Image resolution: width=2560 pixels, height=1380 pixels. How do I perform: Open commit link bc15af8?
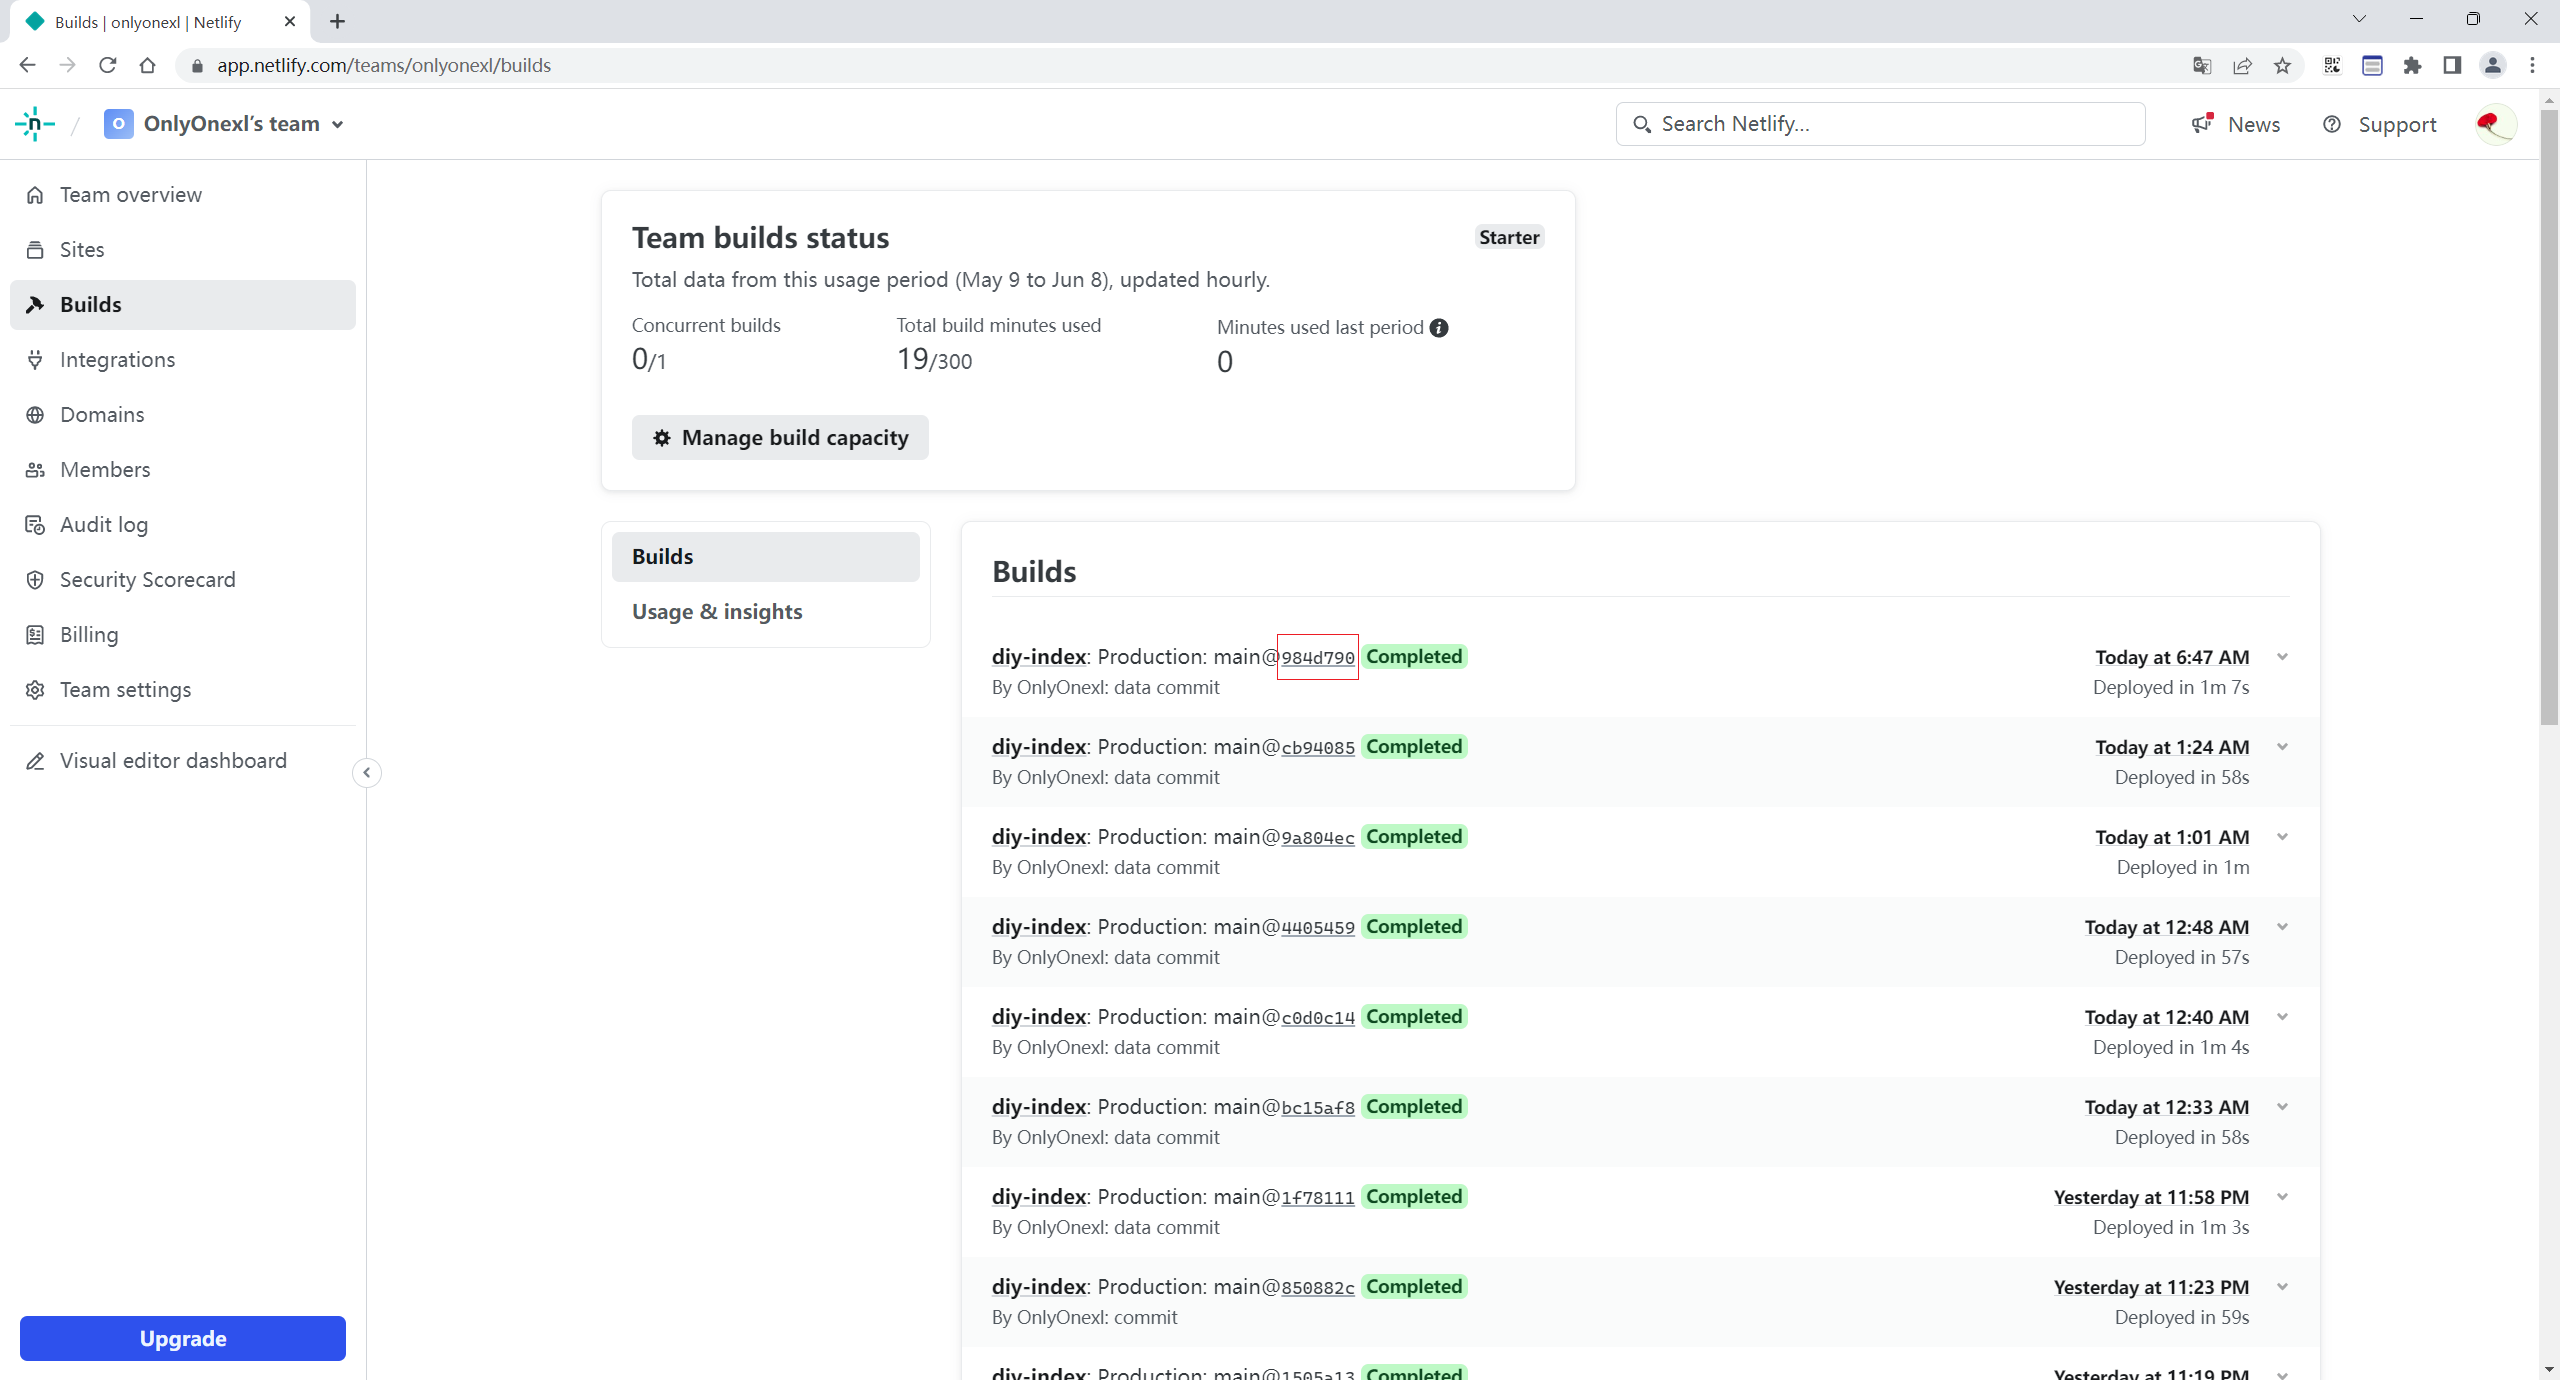click(x=1318, y=1108)
